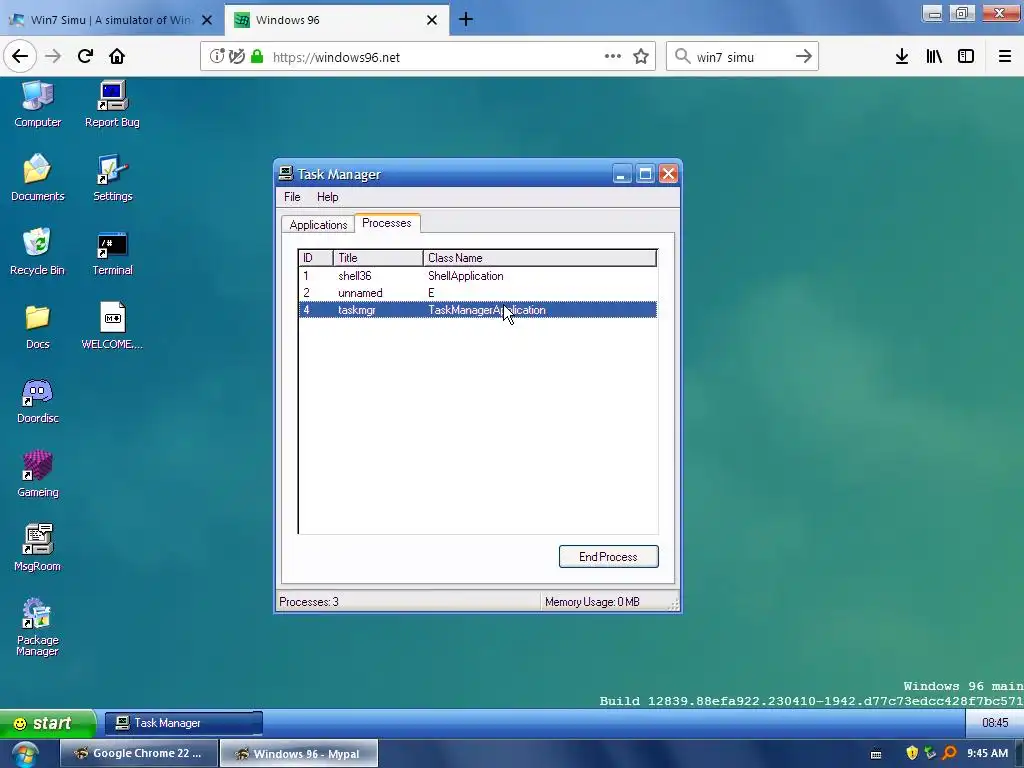Click the address bar URL field

click(x=428, y=57)
